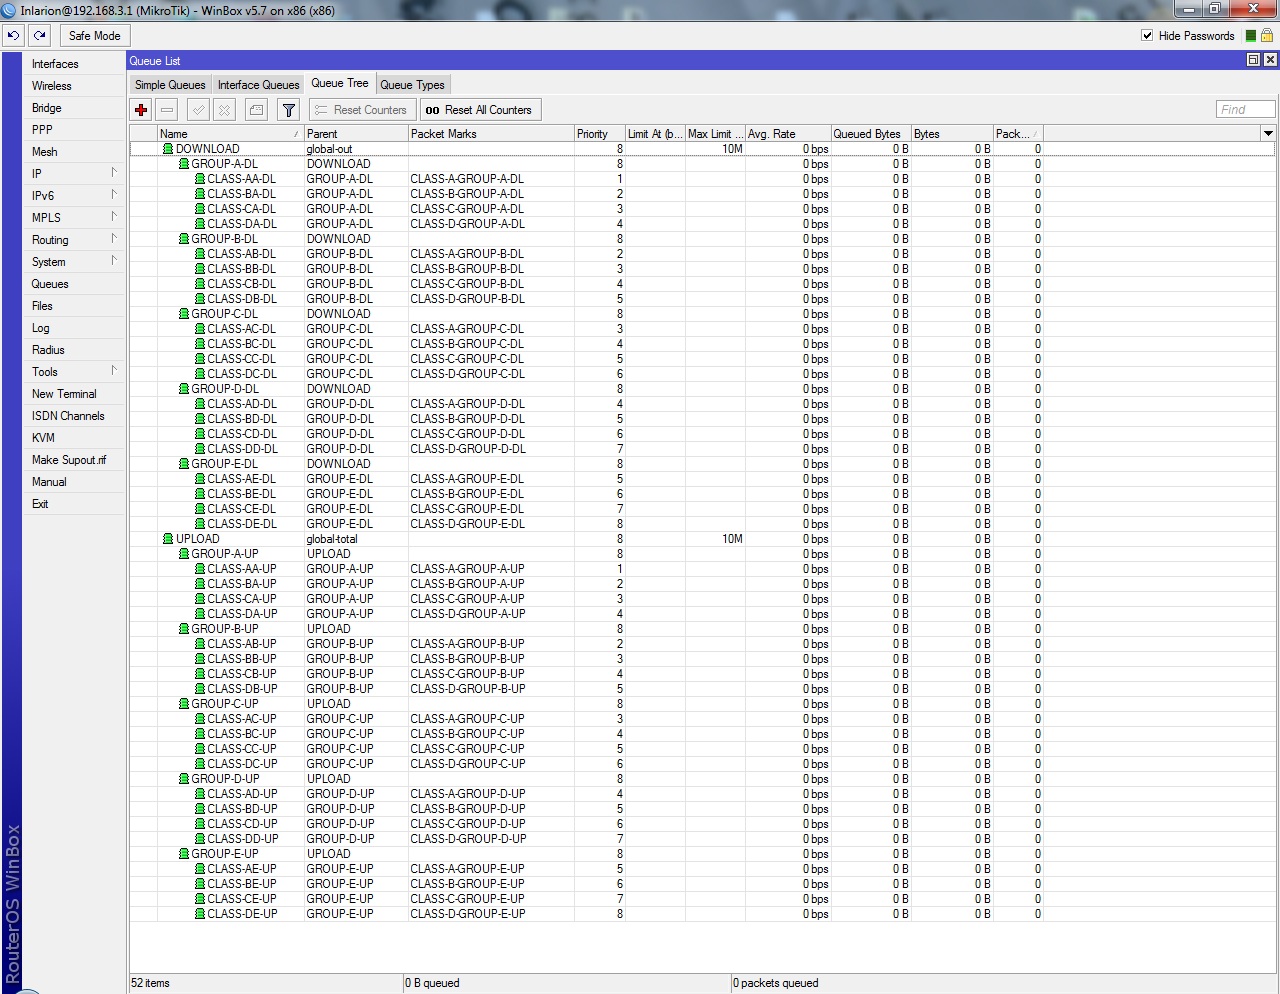Click the Enable checkmark toolbar icon
The width and height of the screenshot is (1280, 994).
pyautogui.click(x=199, y=110)
